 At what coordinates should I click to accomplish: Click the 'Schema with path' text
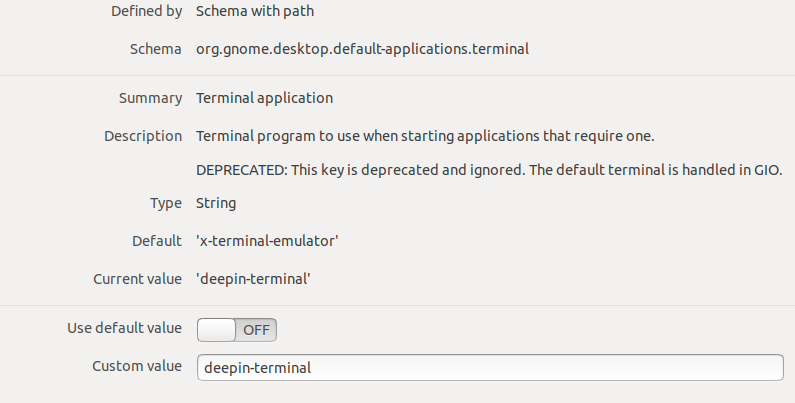[254, 12]
